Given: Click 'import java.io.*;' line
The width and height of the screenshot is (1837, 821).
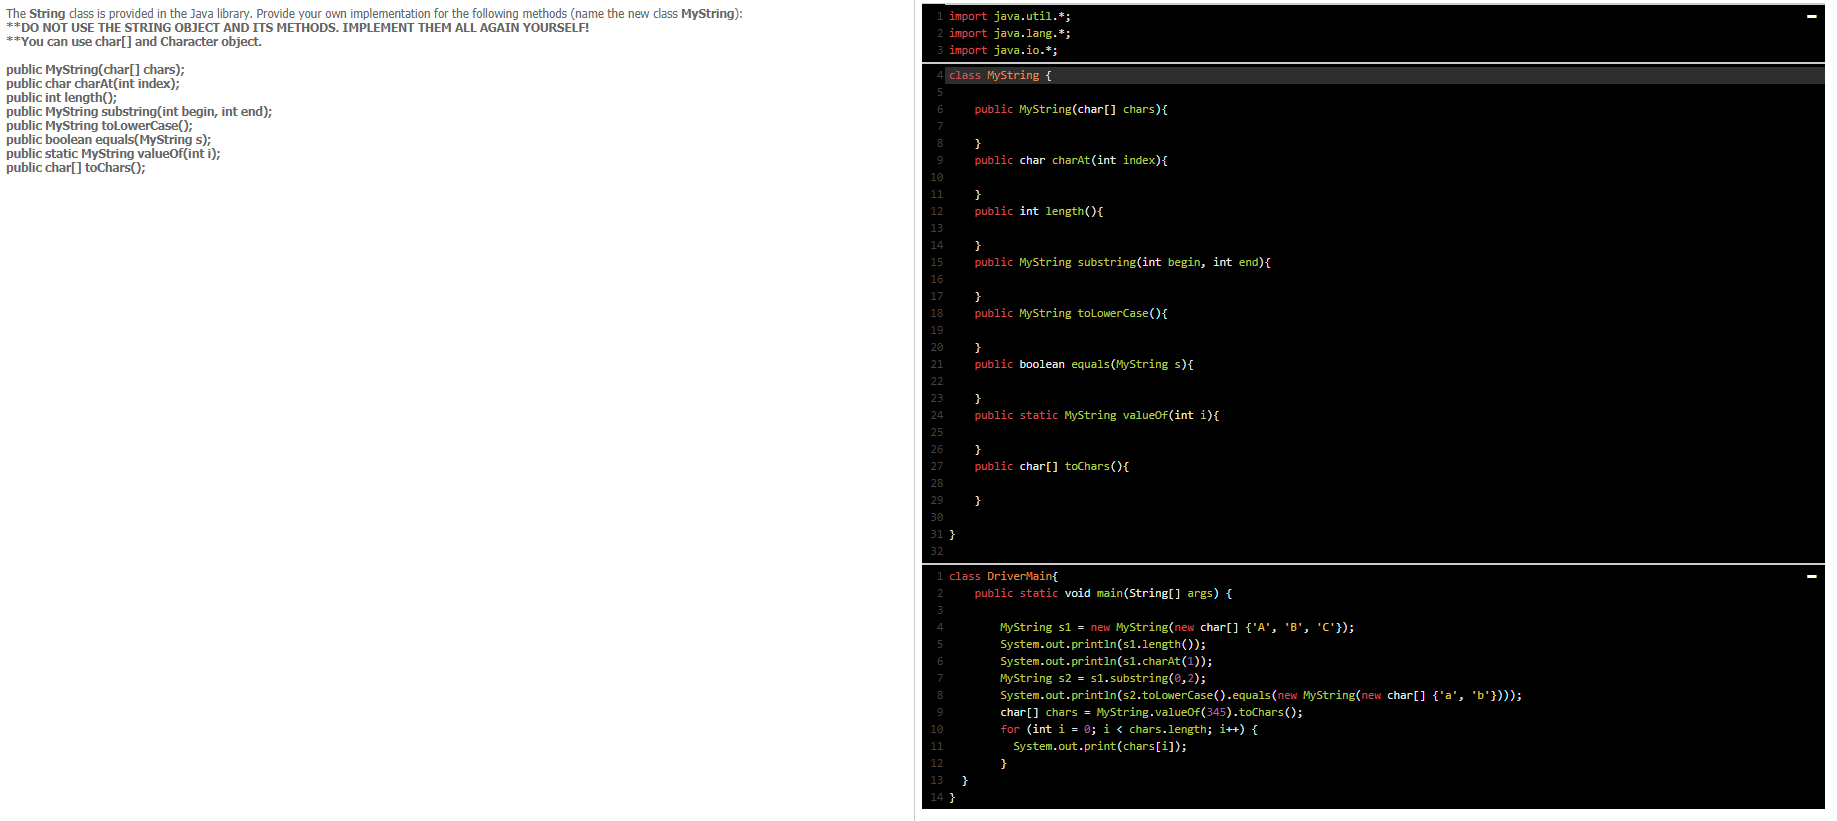Looking at the screenshot, I should [x=1003, y=50].
